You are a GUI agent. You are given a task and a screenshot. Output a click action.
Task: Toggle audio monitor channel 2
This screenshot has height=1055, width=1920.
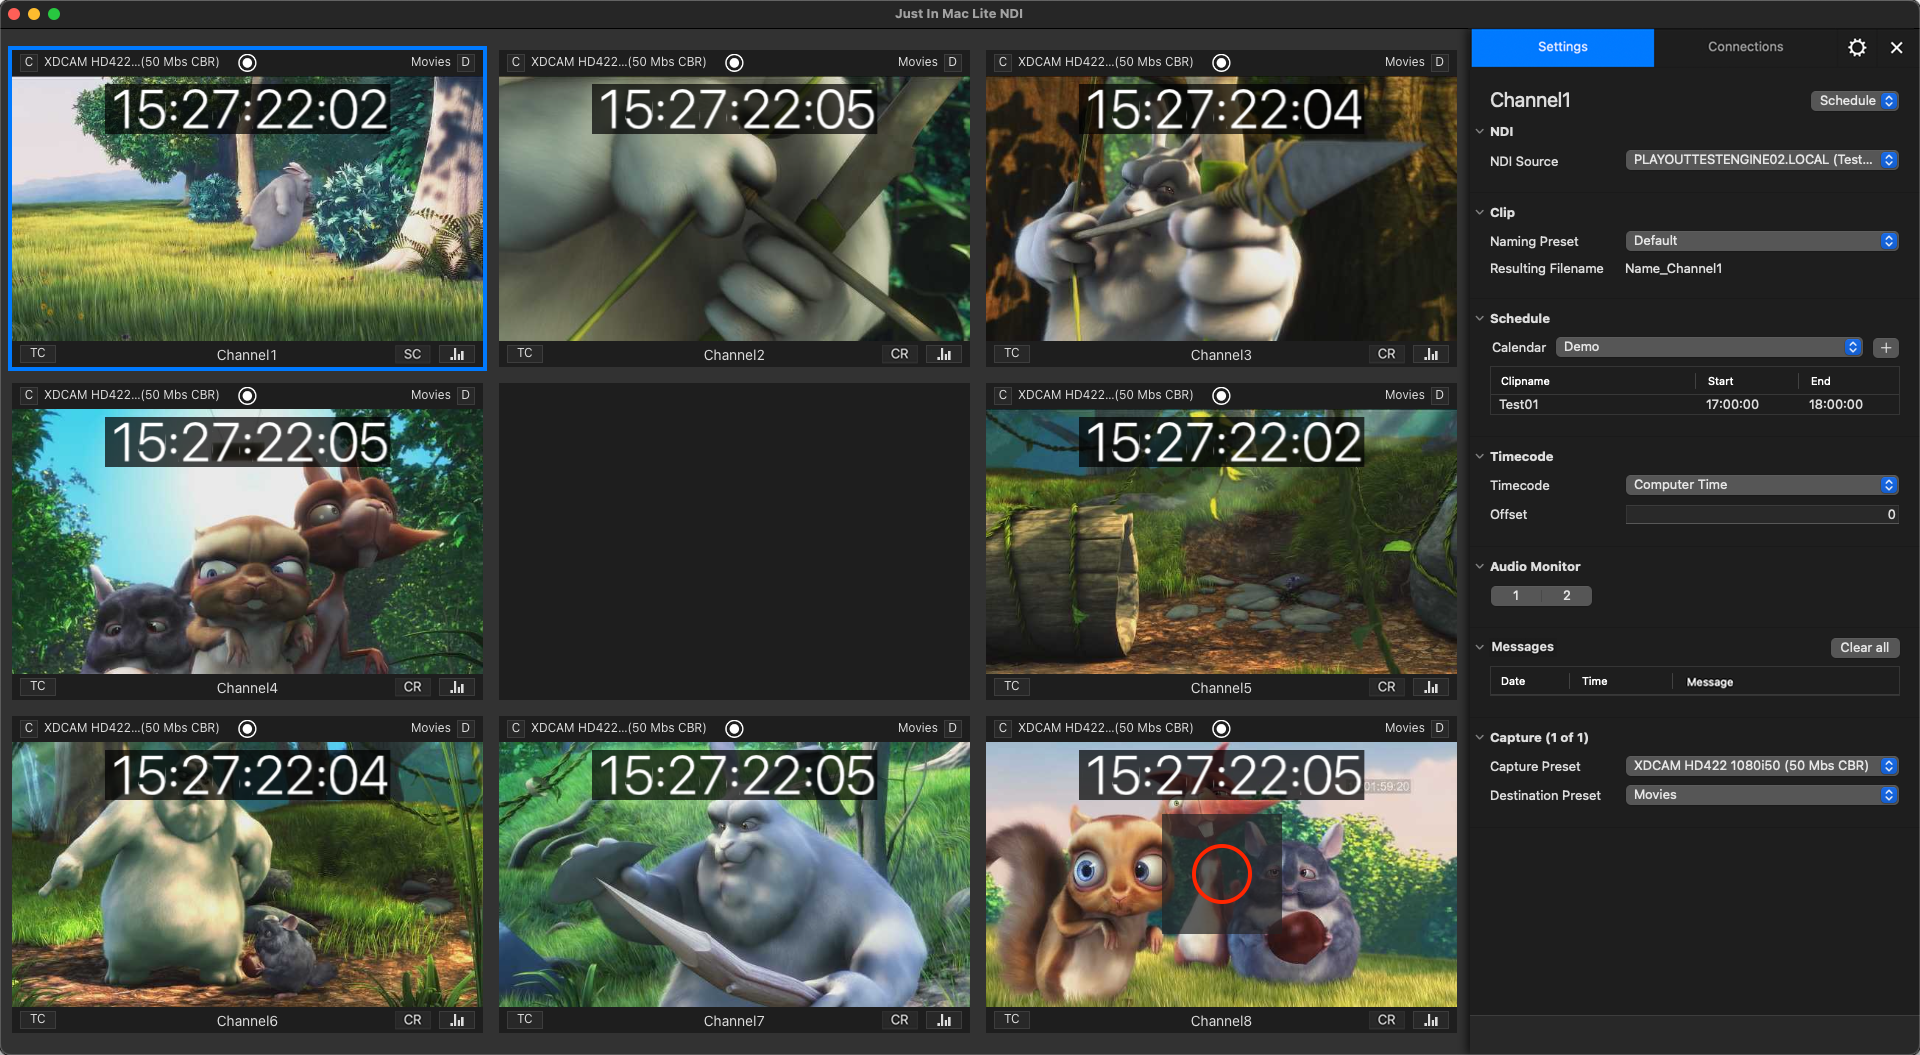click(1567, 596)
